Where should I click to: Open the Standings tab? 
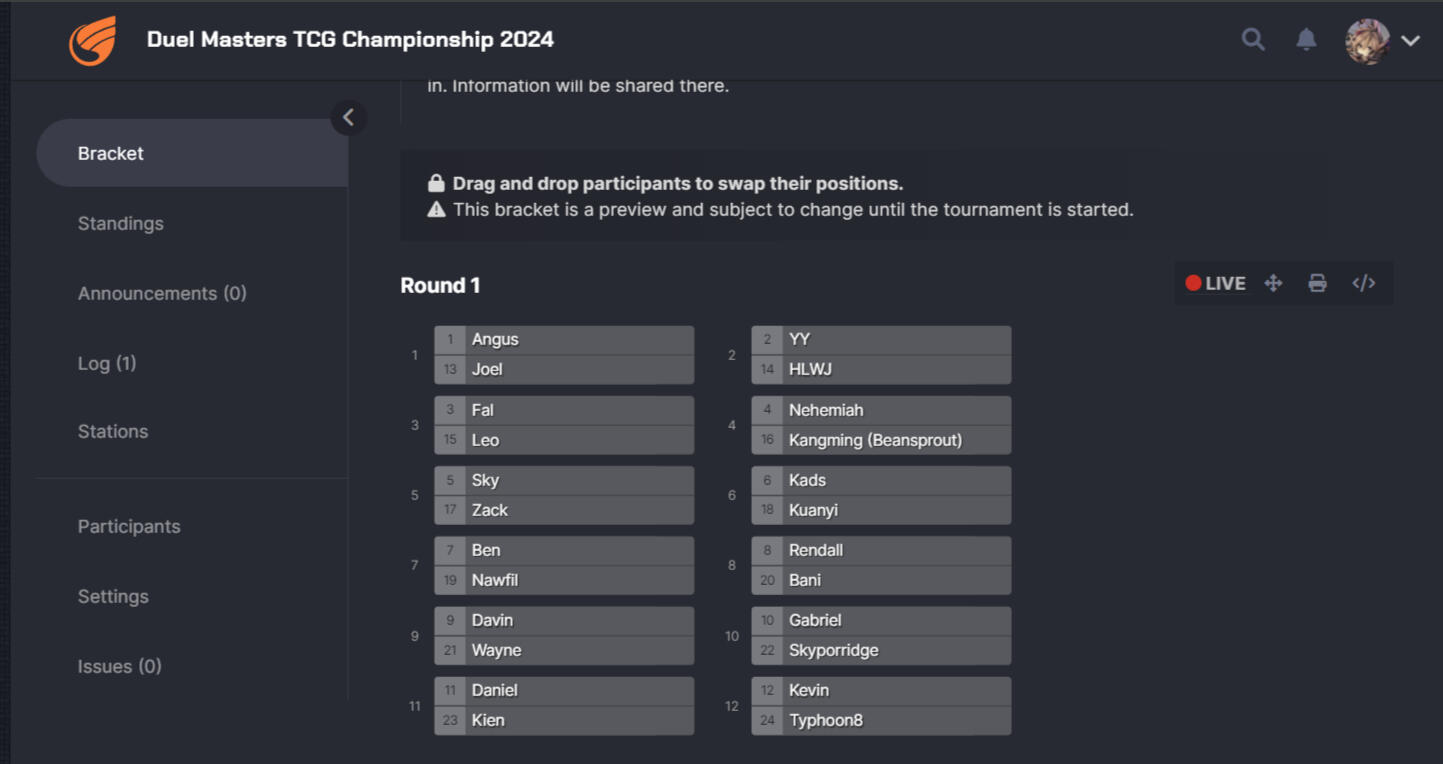120,223
